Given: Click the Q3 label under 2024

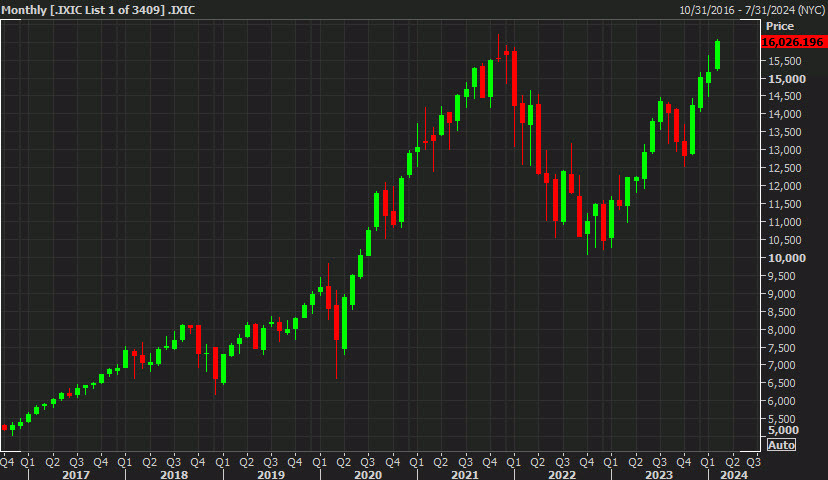Looking at the screenshot, I should pos(754,462).
